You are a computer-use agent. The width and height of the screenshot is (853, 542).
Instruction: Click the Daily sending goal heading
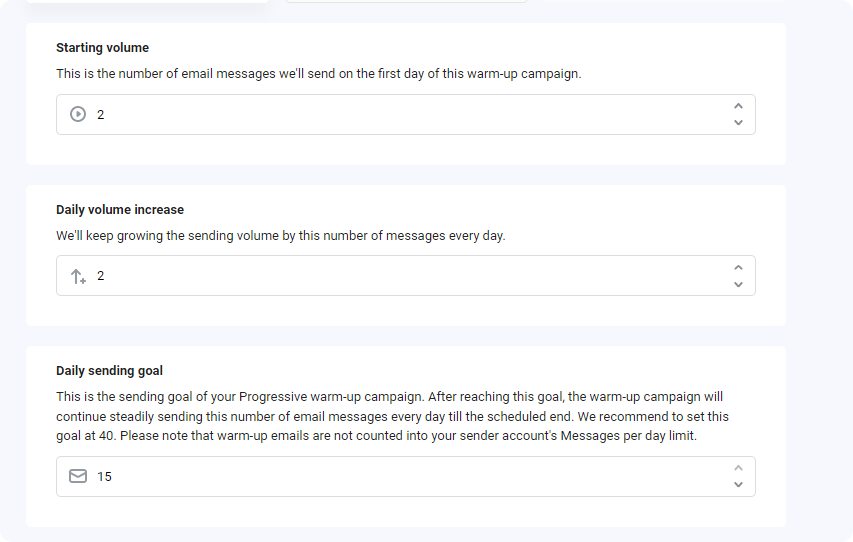click(109, 371)
